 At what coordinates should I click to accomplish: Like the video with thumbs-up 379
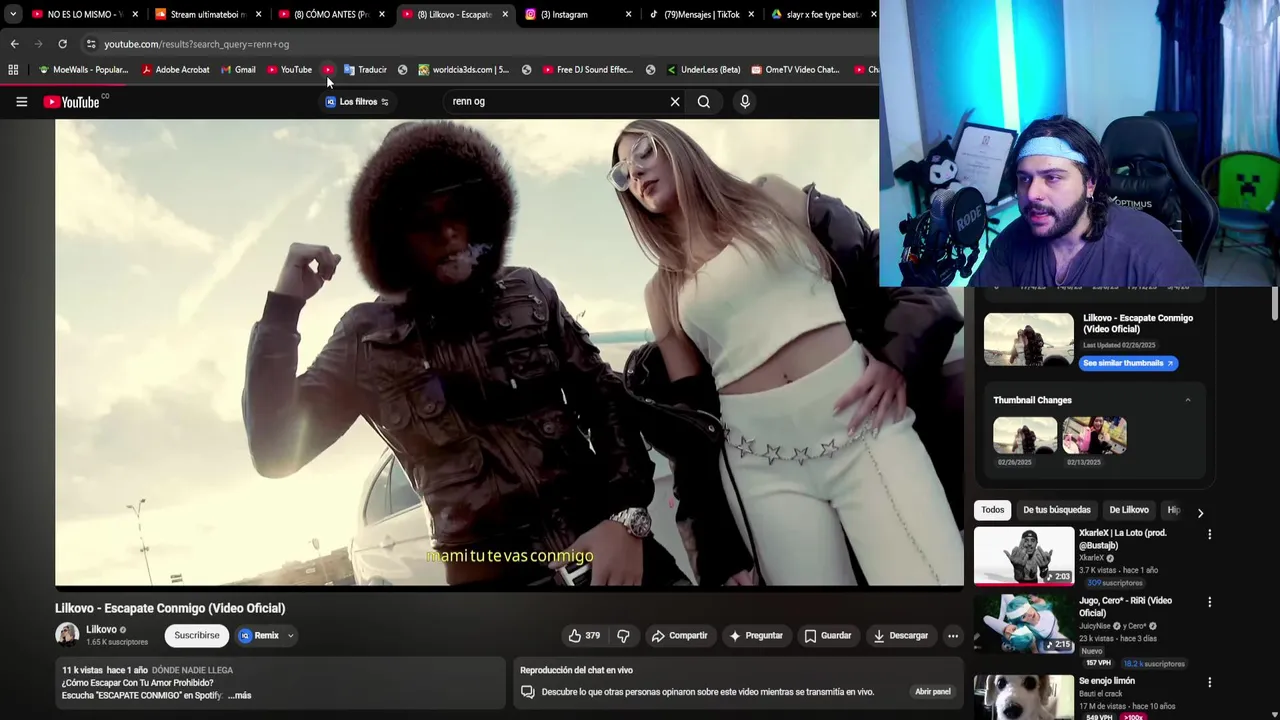tap(584, 635)
